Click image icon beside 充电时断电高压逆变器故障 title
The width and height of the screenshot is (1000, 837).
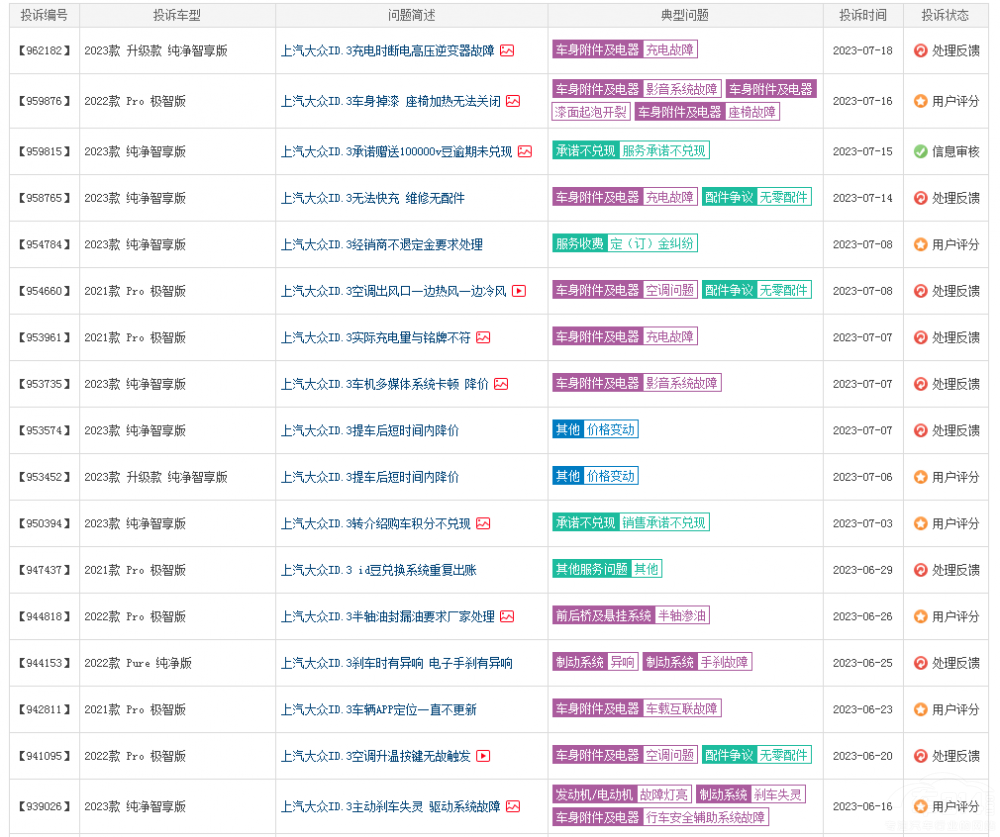pyautogui.click(x=507, y=51)
